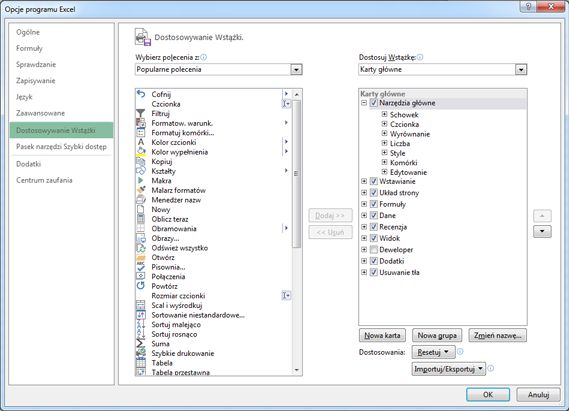Click the Kształty shapes icon
The width and height of the screenshot is (569, 411).
click(141, 171)
